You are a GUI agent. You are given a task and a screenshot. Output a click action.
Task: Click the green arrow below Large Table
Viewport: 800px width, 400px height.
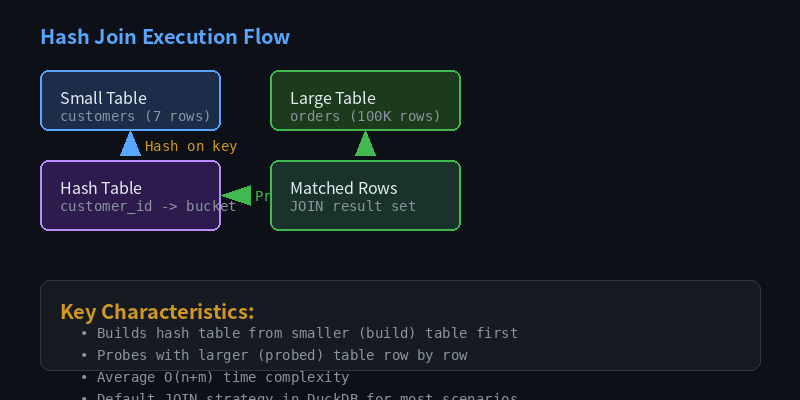tap(365, 143)
